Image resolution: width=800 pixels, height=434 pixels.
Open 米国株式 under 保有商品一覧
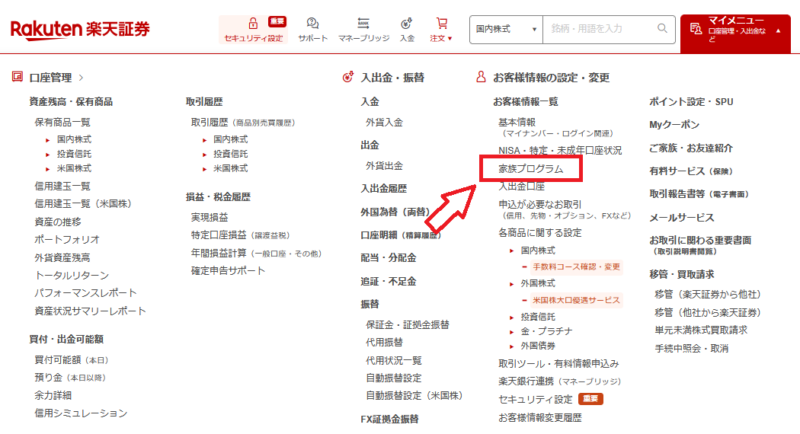pyautogui.click(x=74, y=168)
